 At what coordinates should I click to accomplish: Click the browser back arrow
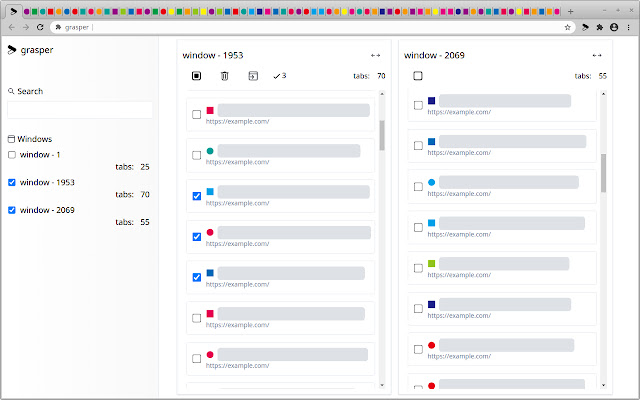coord(11,27)
